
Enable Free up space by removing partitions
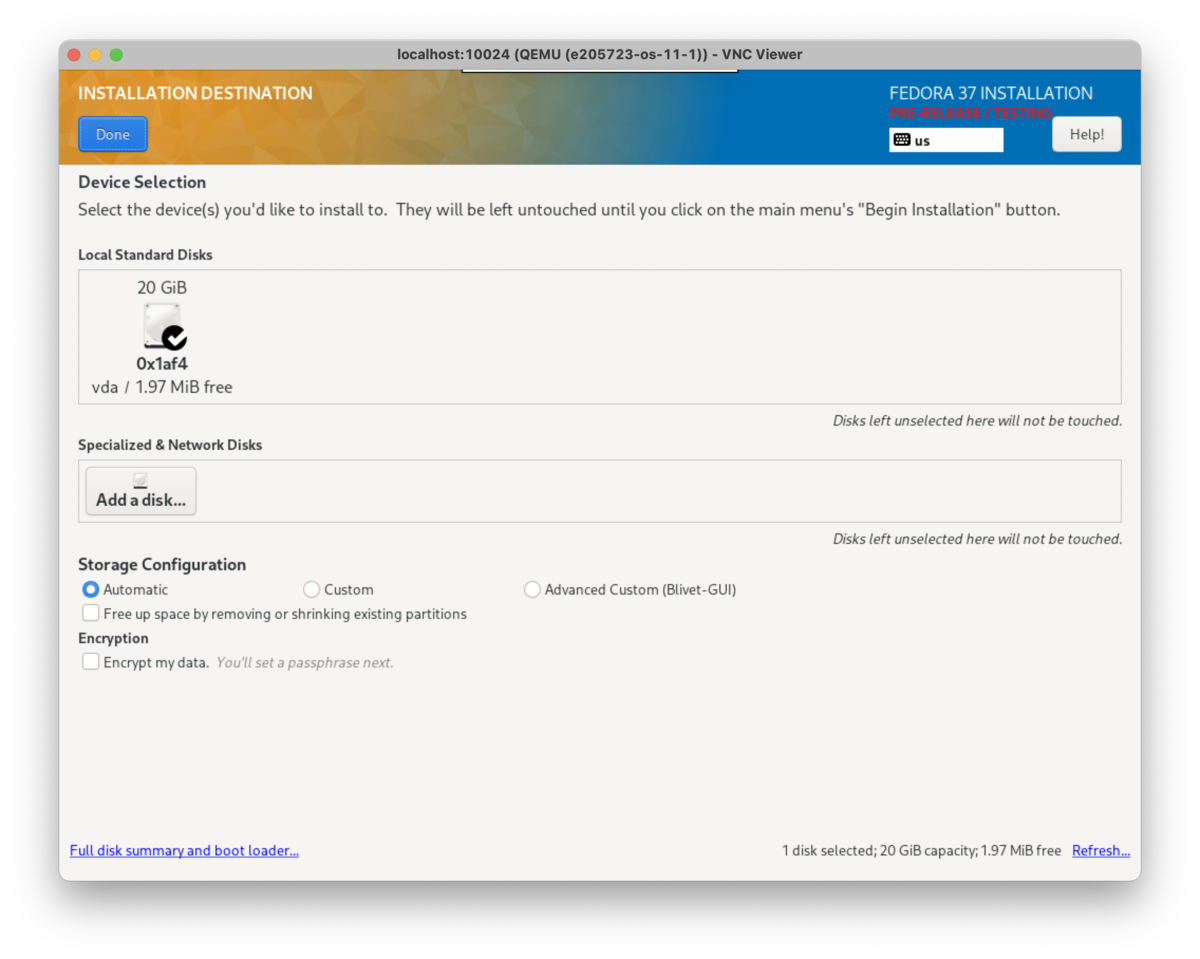(x=91, y=613)
